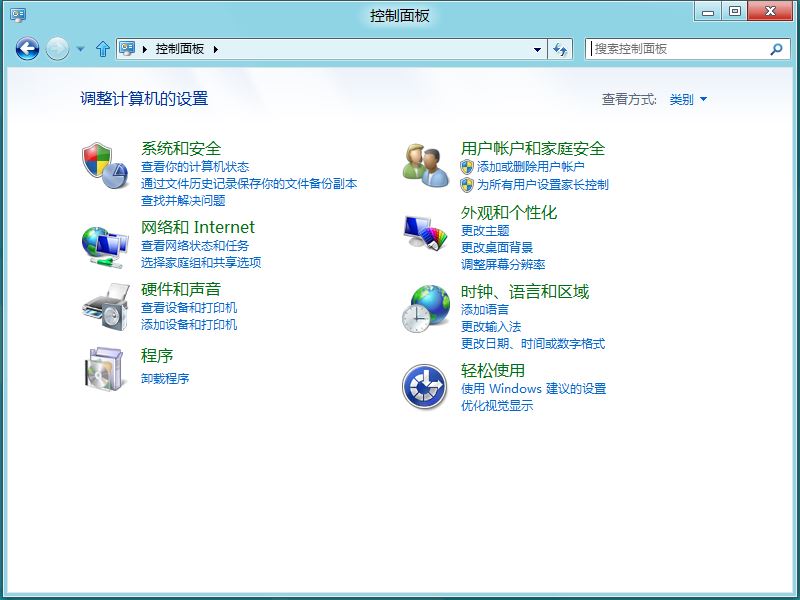
Task: Click 更改输入法 link
Action: tap(491, 327)
